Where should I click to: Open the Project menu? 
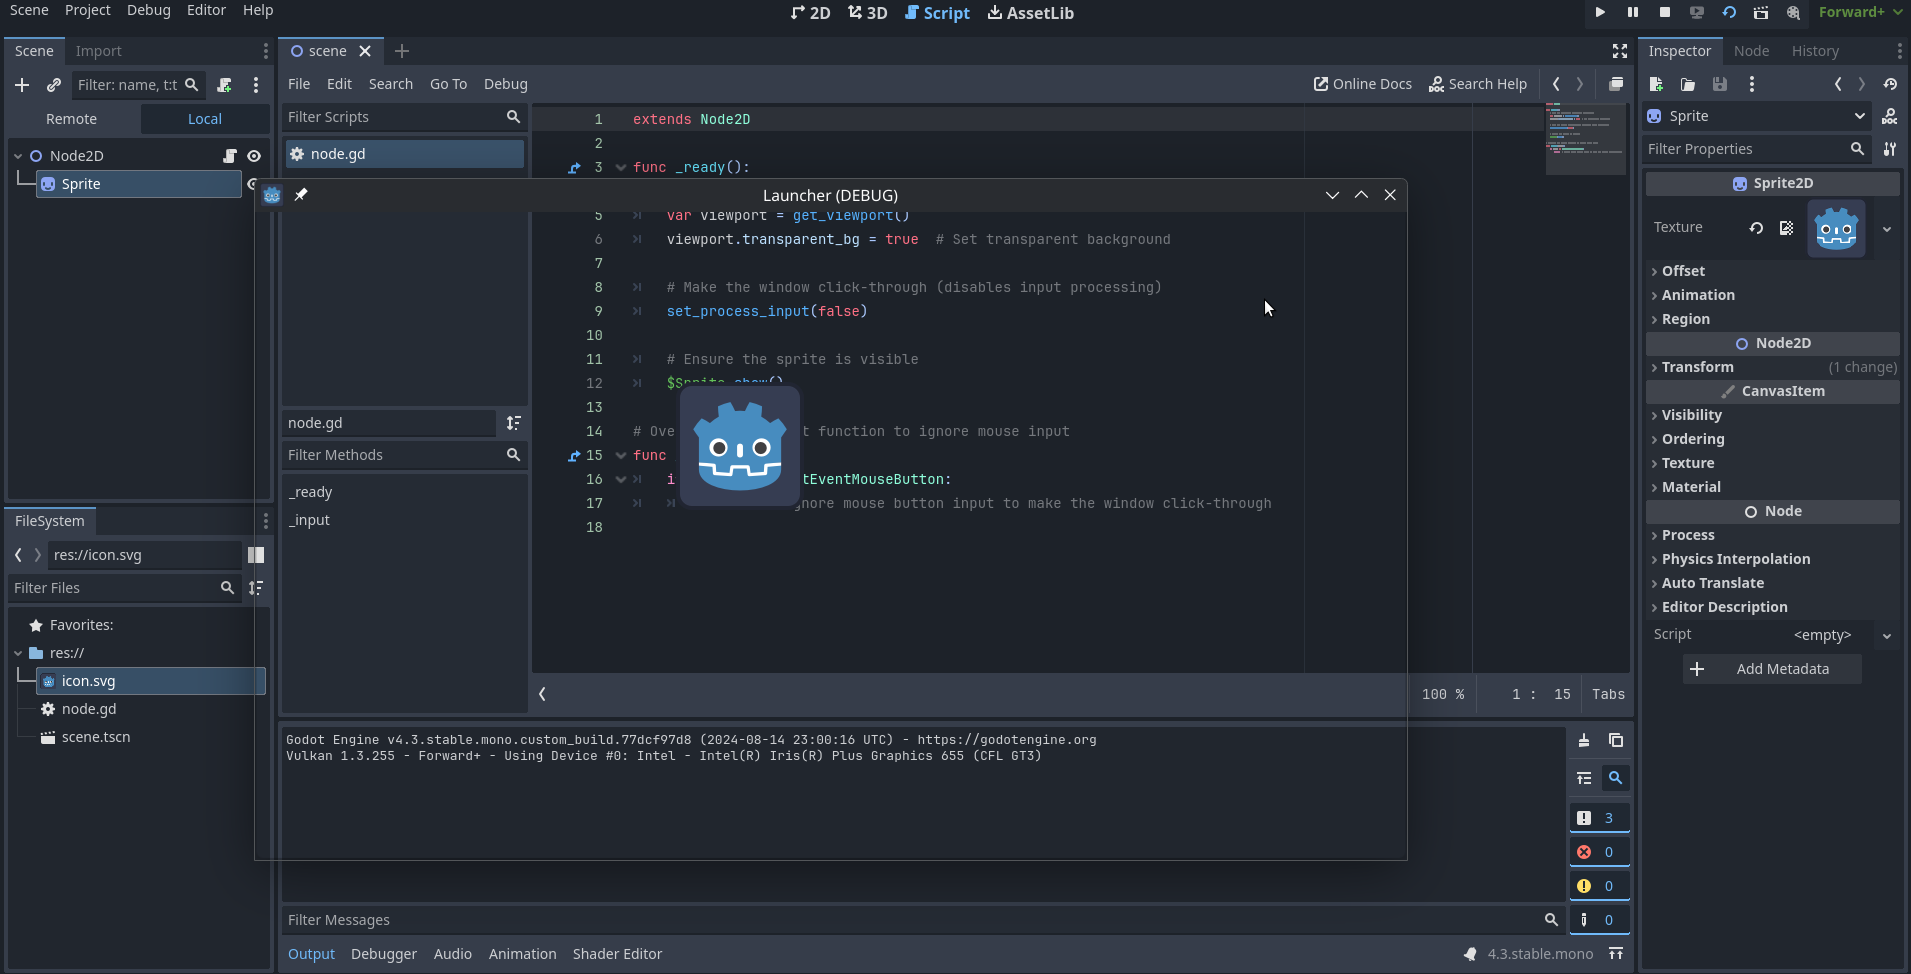88,10
